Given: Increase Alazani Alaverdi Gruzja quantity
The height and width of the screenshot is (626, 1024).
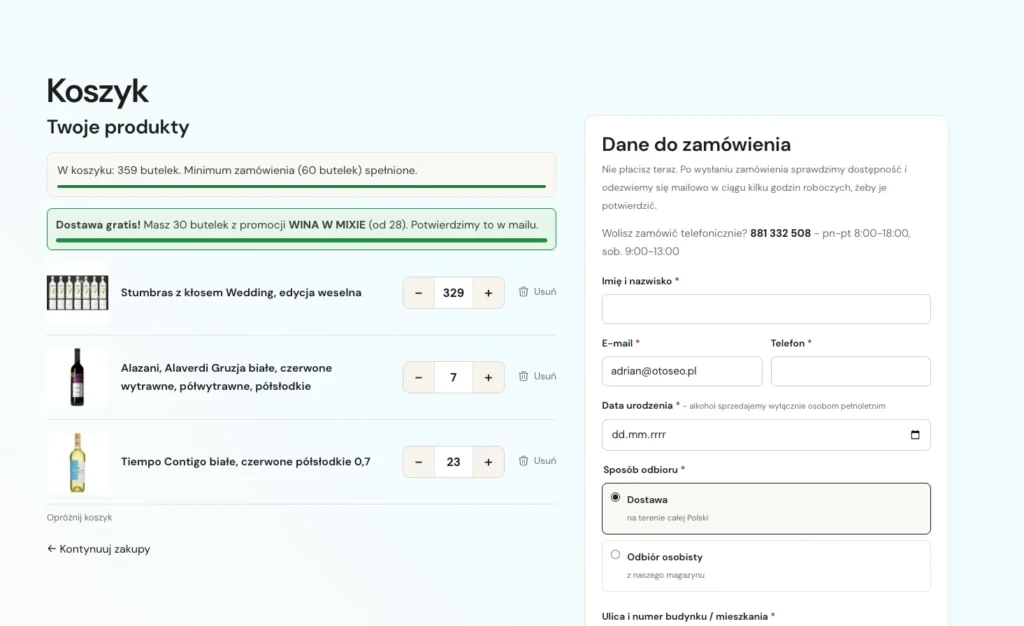Looking at the screenshot, I should tap(488, 377).
